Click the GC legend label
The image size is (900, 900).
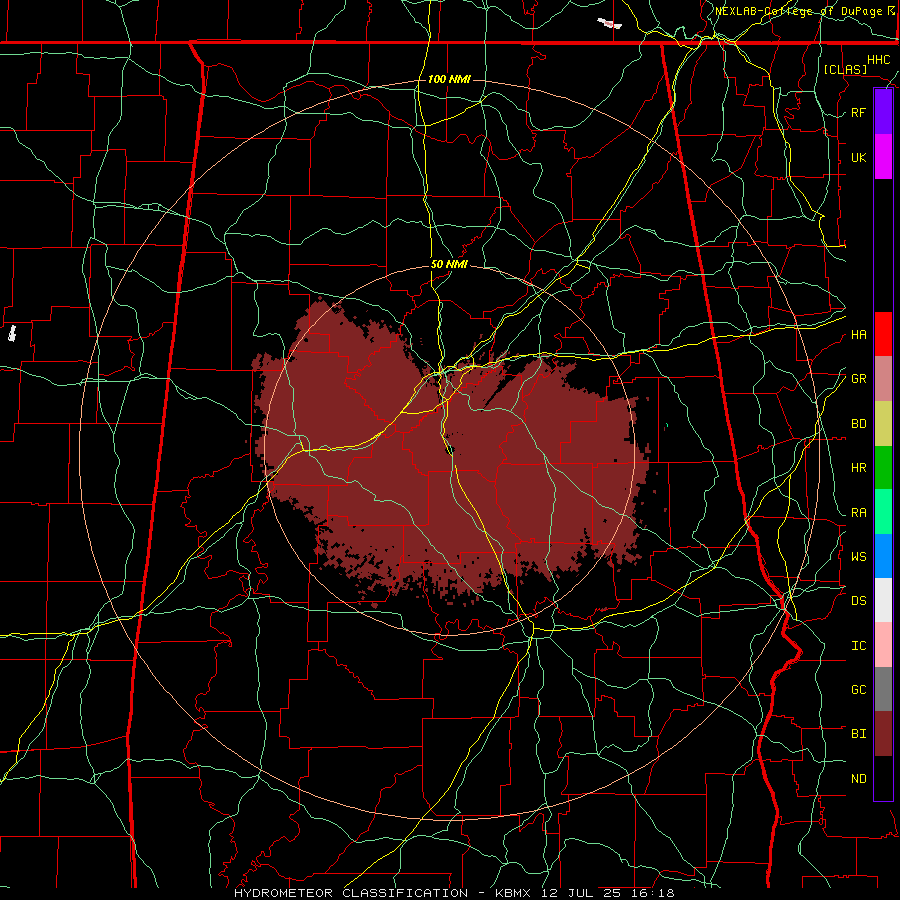(858, 690)
